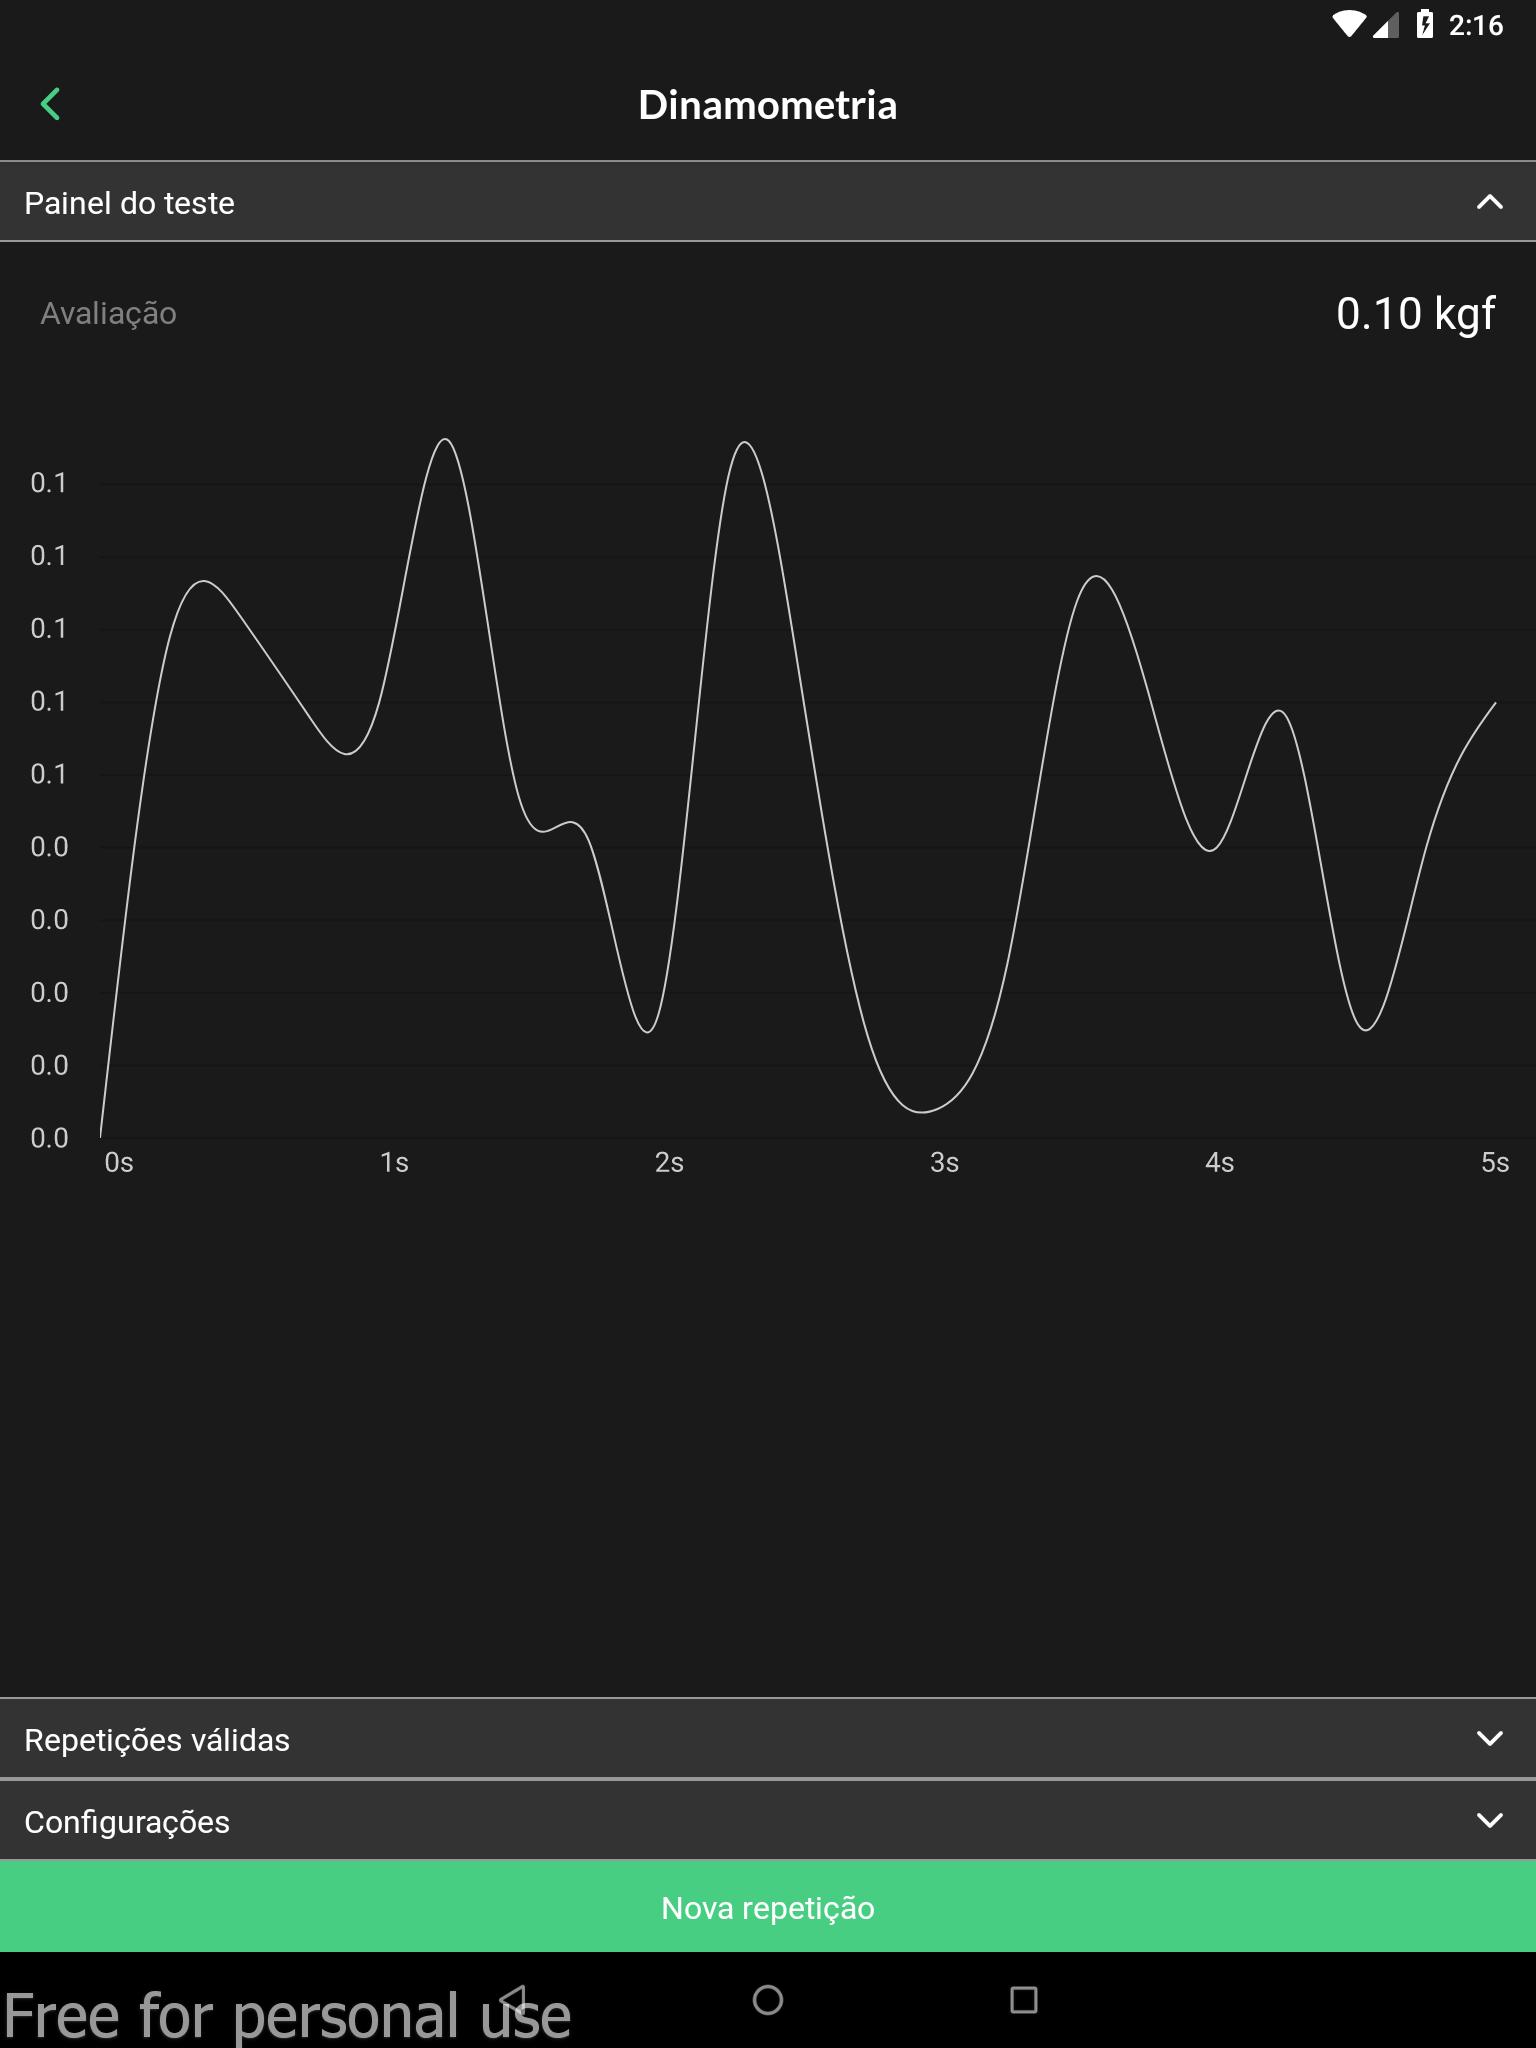
Task: Tap the 0s axis label
Action: [119, 1162]
